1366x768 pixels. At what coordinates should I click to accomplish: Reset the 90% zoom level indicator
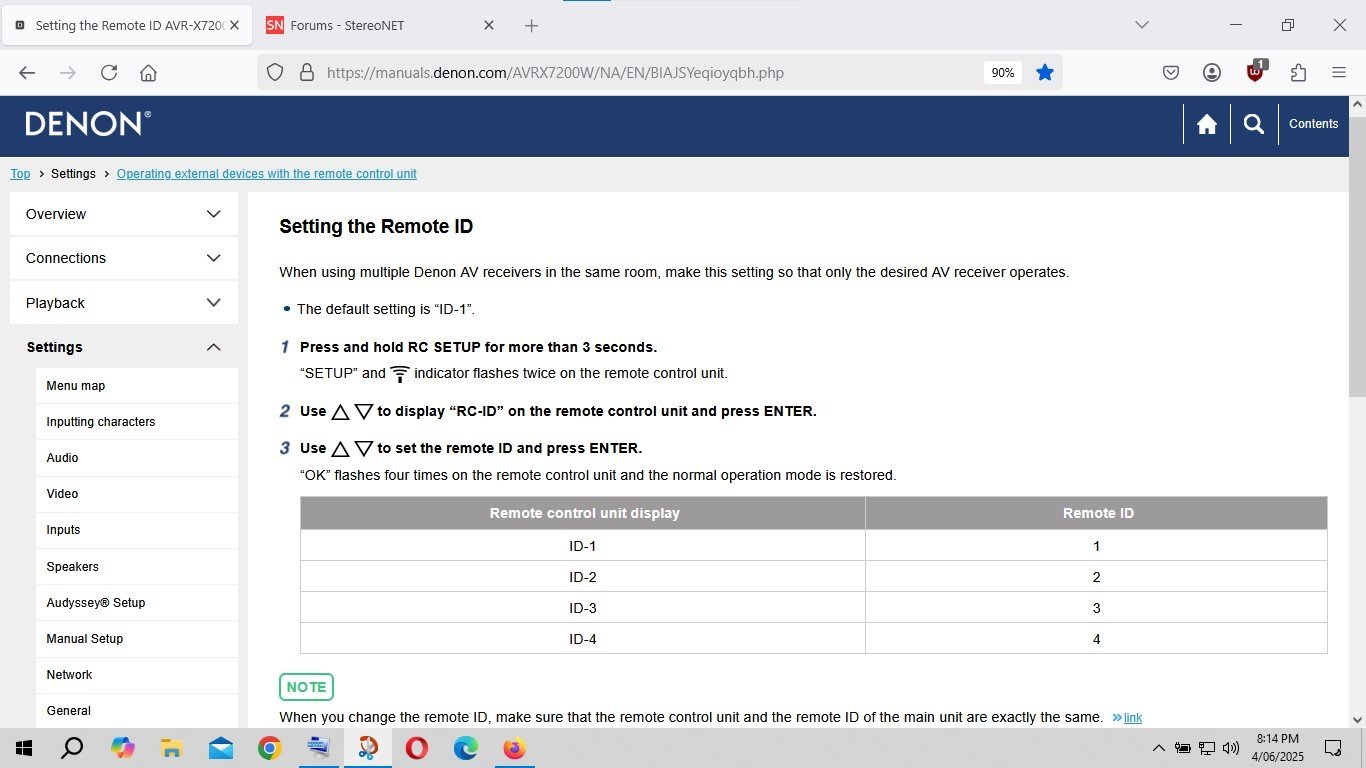pyautogui.click(x=1003, y=72)
